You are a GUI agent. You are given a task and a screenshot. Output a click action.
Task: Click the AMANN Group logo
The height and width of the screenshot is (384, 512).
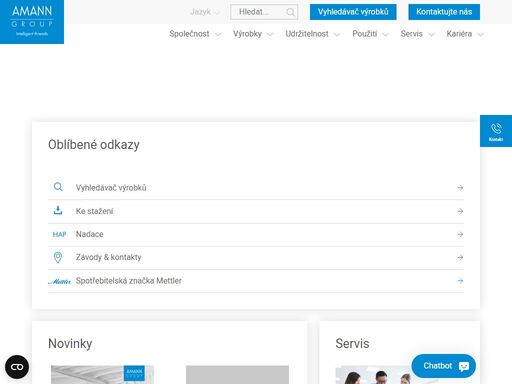coord(32,22)
